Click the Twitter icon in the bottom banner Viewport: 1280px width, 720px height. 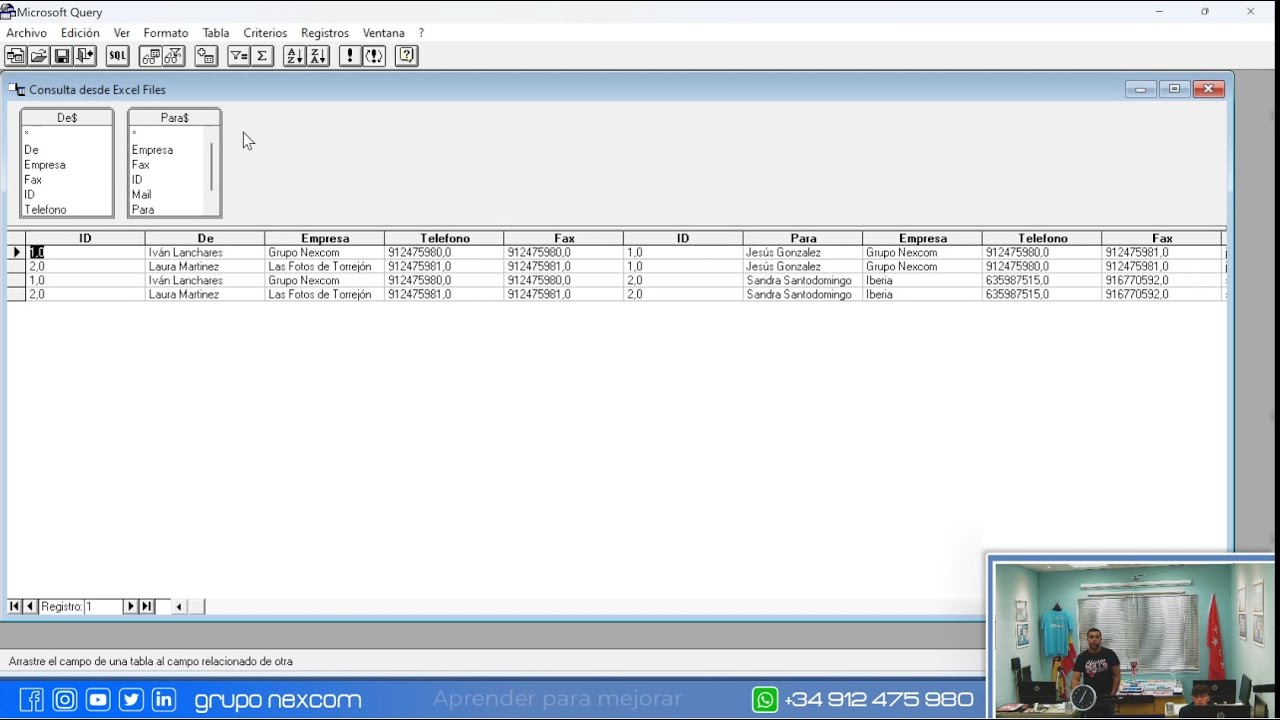[131, 699]
